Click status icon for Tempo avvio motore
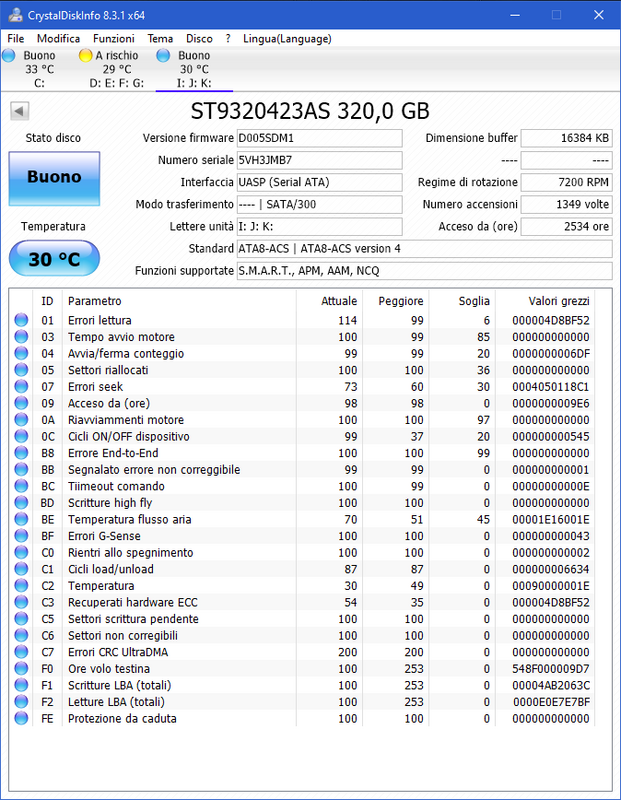Screen dimensions: 621x800 point(21,337)
